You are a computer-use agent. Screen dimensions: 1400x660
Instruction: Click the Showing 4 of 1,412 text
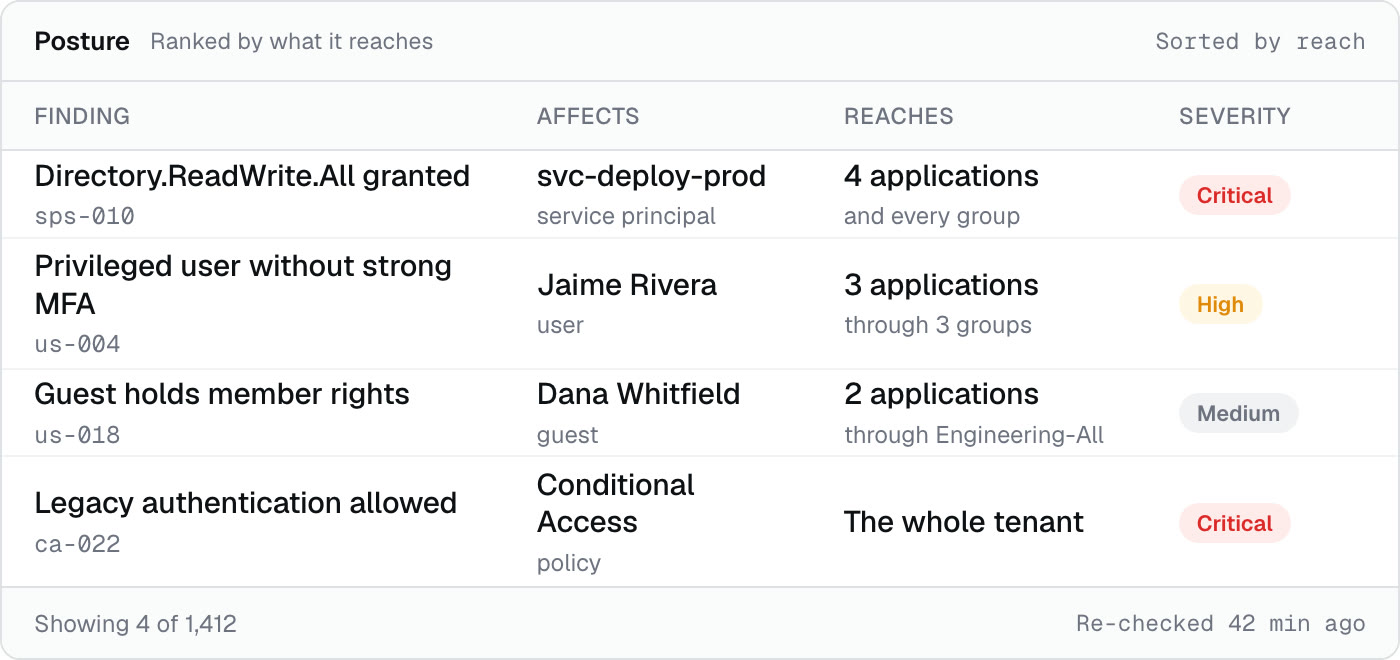point(136,624)
